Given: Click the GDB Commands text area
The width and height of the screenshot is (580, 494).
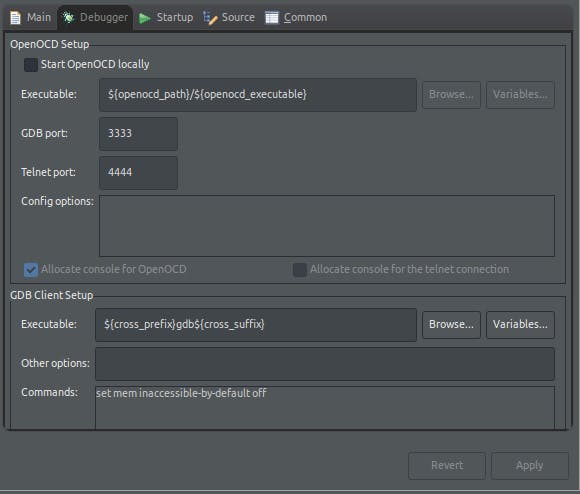Looking at the screenshot, I should pos(325,408).
